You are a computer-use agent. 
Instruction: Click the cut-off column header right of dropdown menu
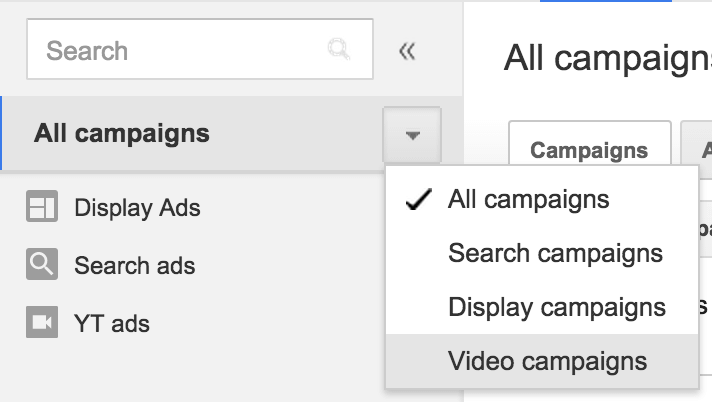pyautogui.click(x=705, y=226)
